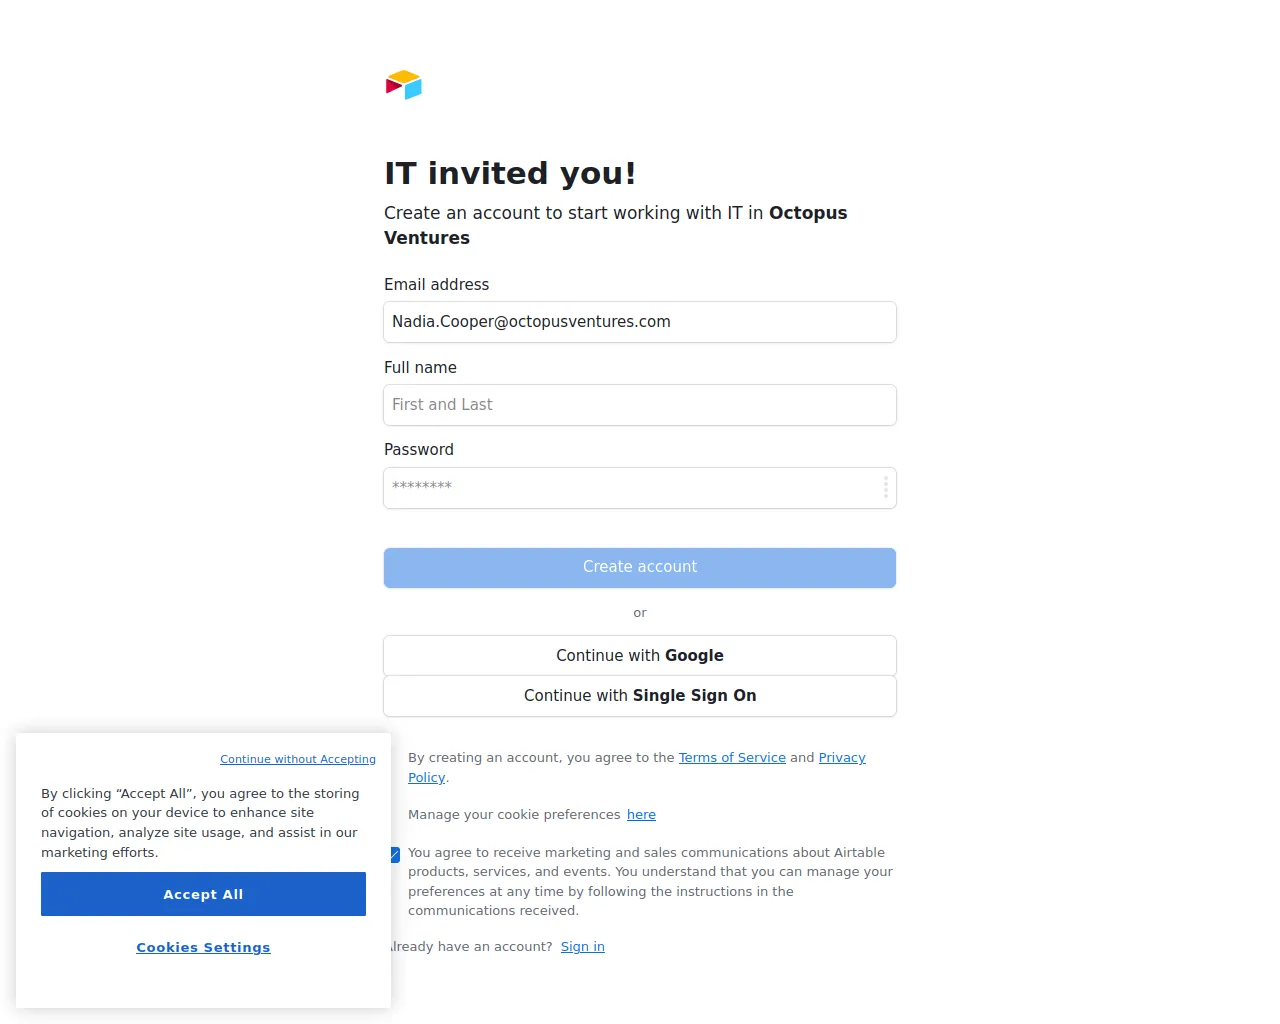Click the cookie preferences "here" link

(641, 815)
